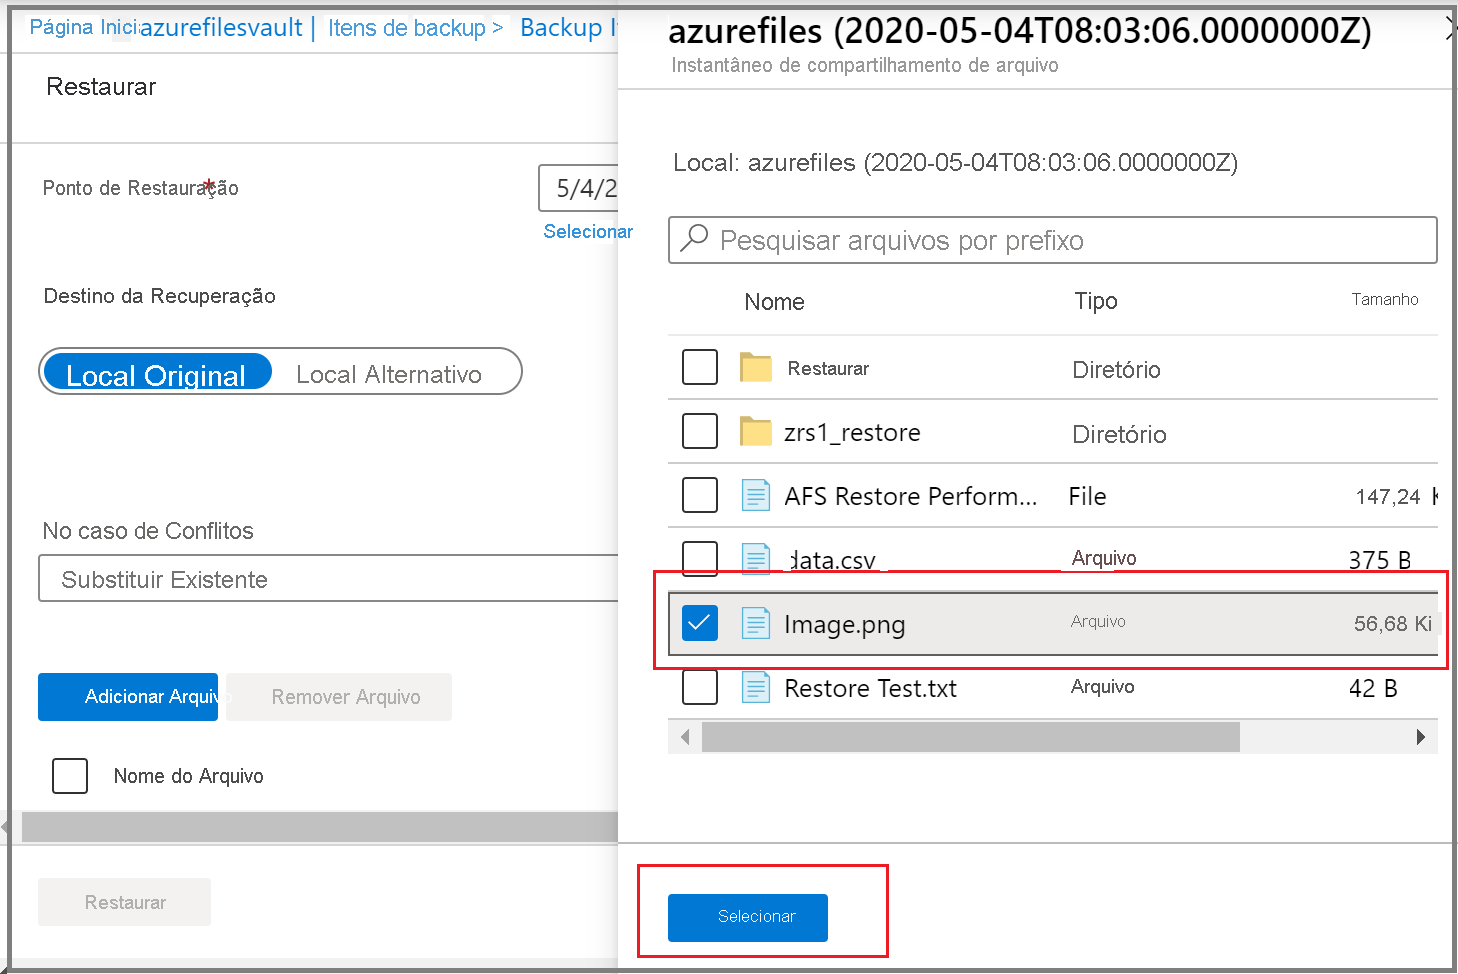Toggle the Nome do Arquivo header checkbox
The image size is (1458, 974).
[70, 775]
